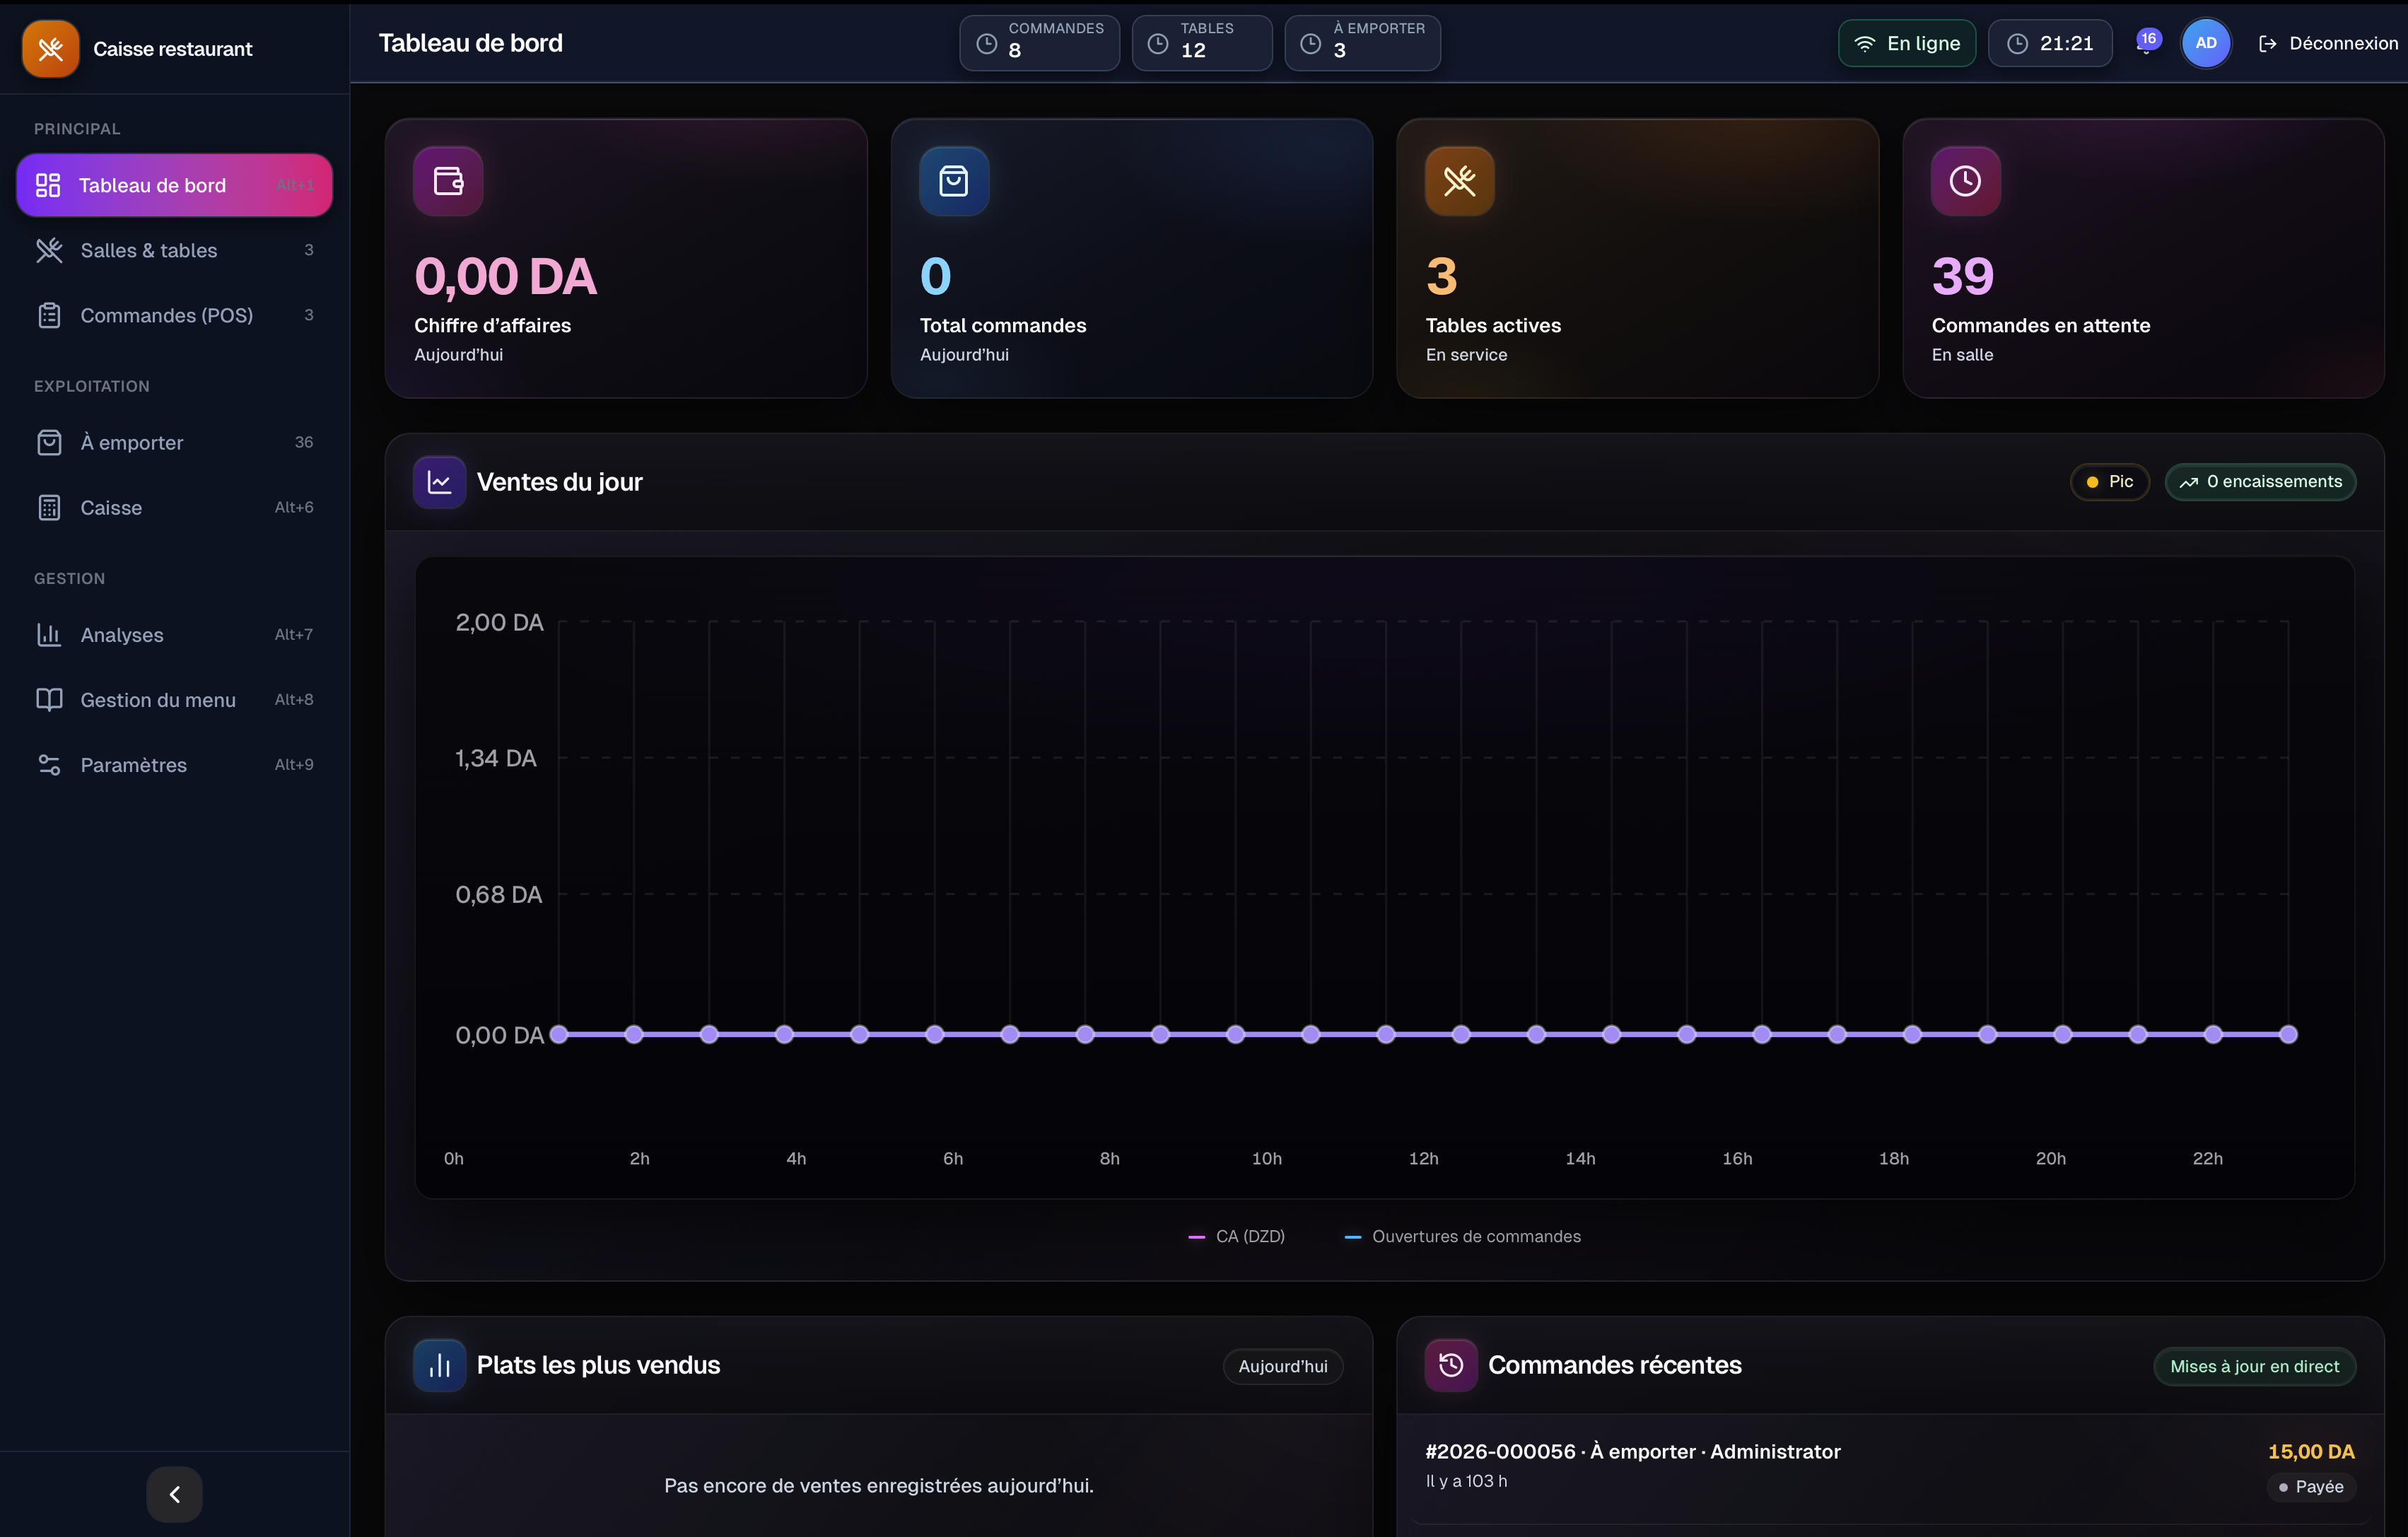
Task: Open Salles & tables page
Action: [174, 250]
